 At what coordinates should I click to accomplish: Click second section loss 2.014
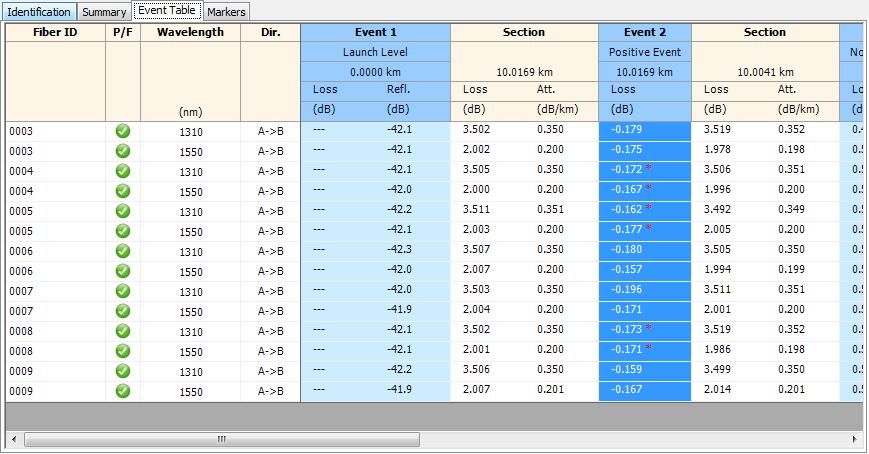pos(717,389)
